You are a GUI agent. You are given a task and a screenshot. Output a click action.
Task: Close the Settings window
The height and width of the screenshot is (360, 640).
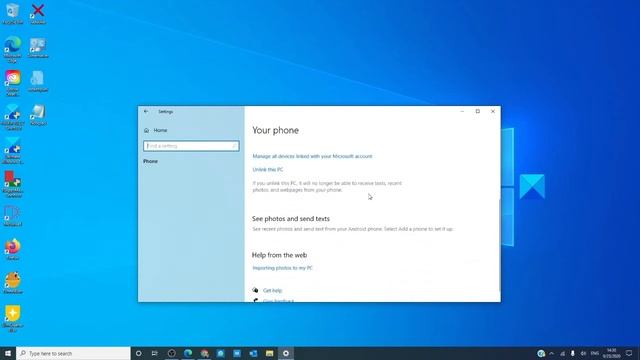click(493, 111)
